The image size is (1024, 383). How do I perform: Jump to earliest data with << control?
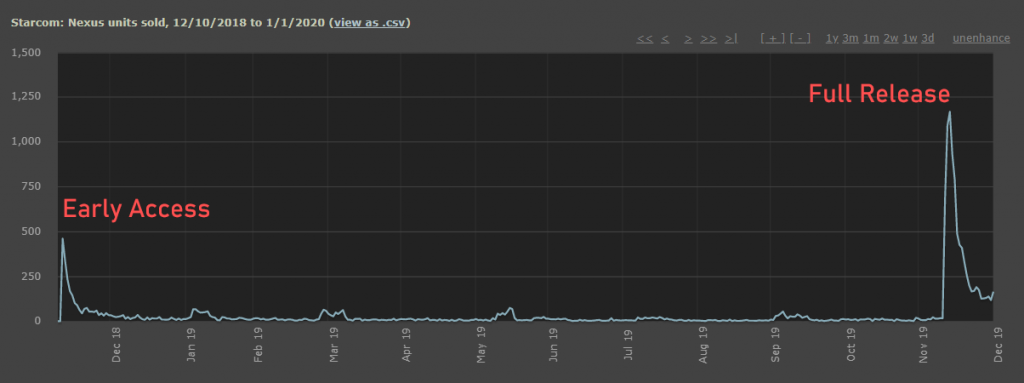tap(645, 39)
